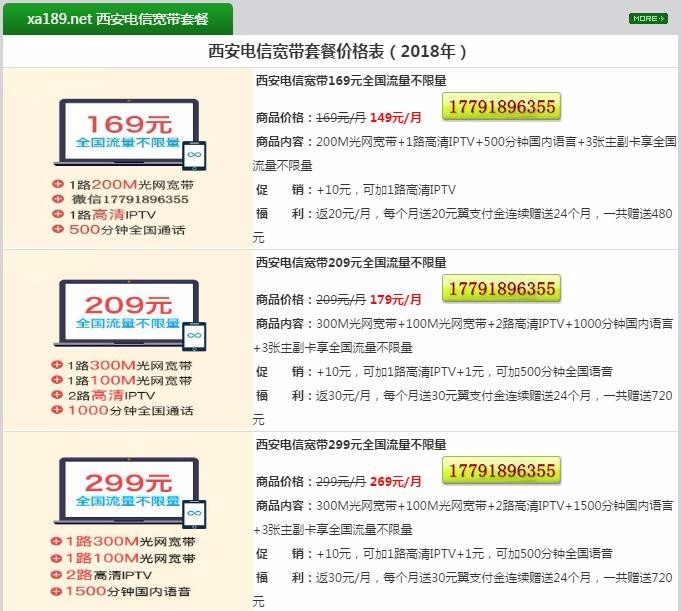Click the plus icon beside 1路高清IPTV in the 169元 package
The image size is (682, 611).
point(58,214)
